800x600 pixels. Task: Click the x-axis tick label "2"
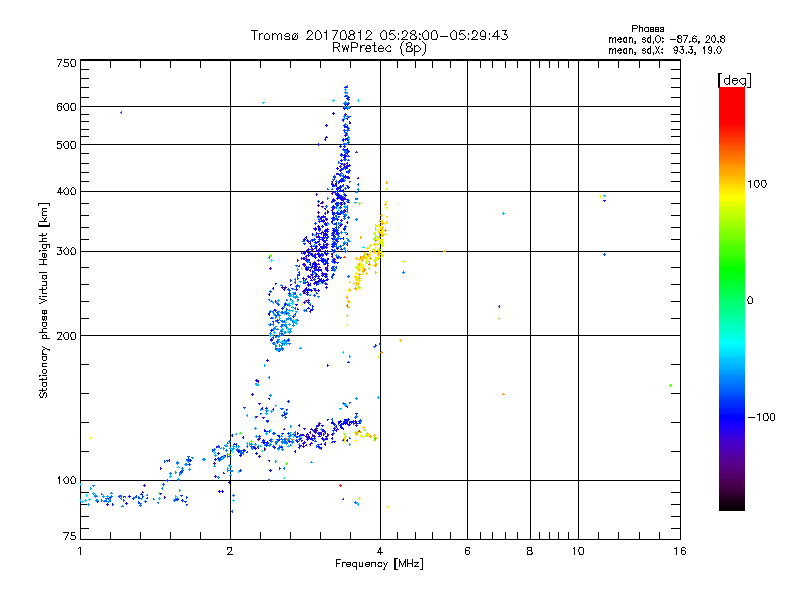click(x=230, y=551)
